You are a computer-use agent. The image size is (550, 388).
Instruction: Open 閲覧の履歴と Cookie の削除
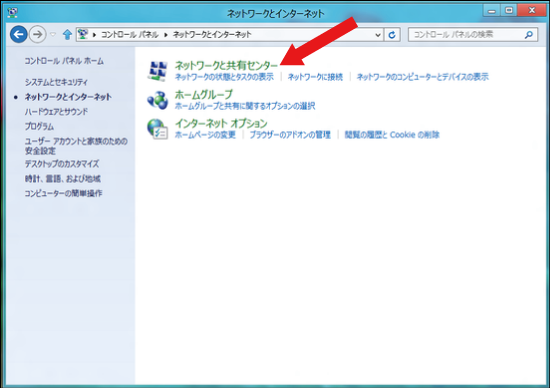(392, 135)
